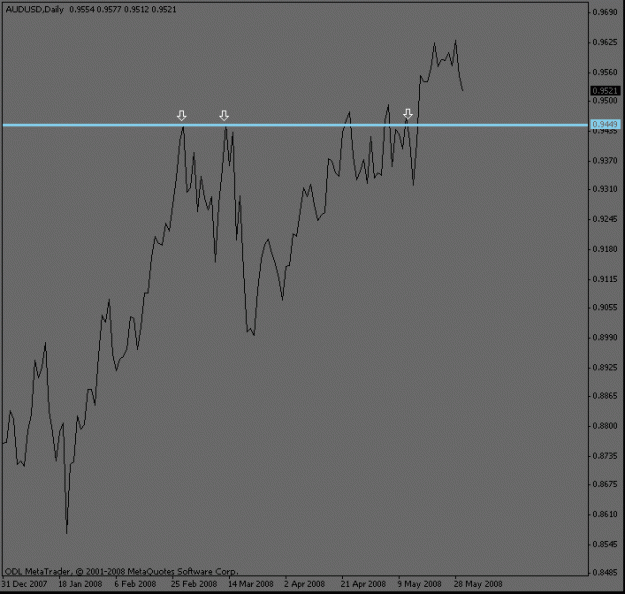Click the 0.8925 price axis label

[605, 367]
